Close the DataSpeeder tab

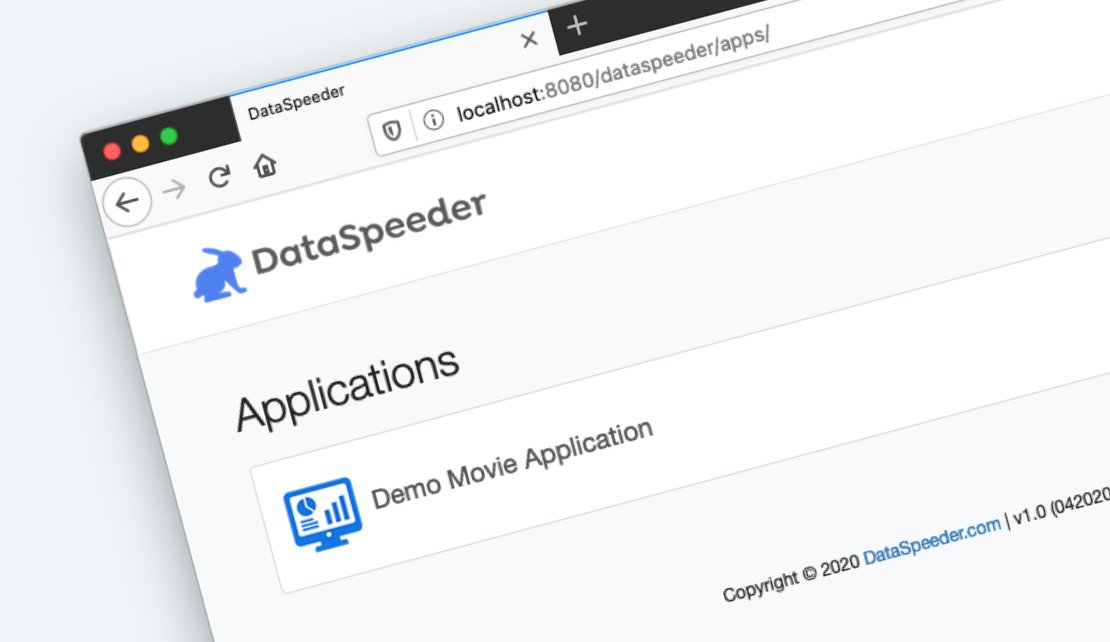click(529, 40)
